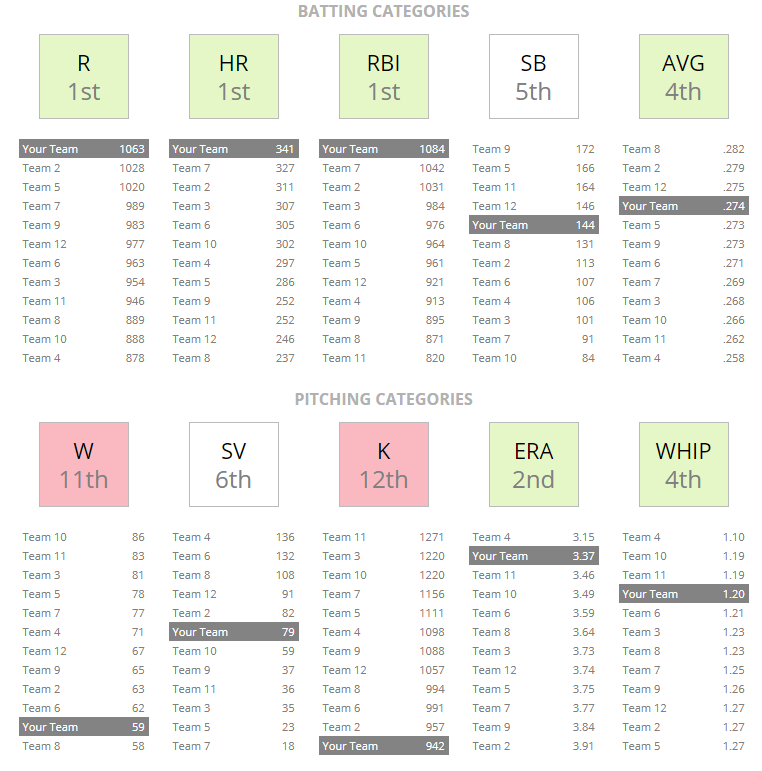Image resolution: width=762 pixels, height=771 pixels.
Task: Click the W 11th category tile
Action: point(84,465)
